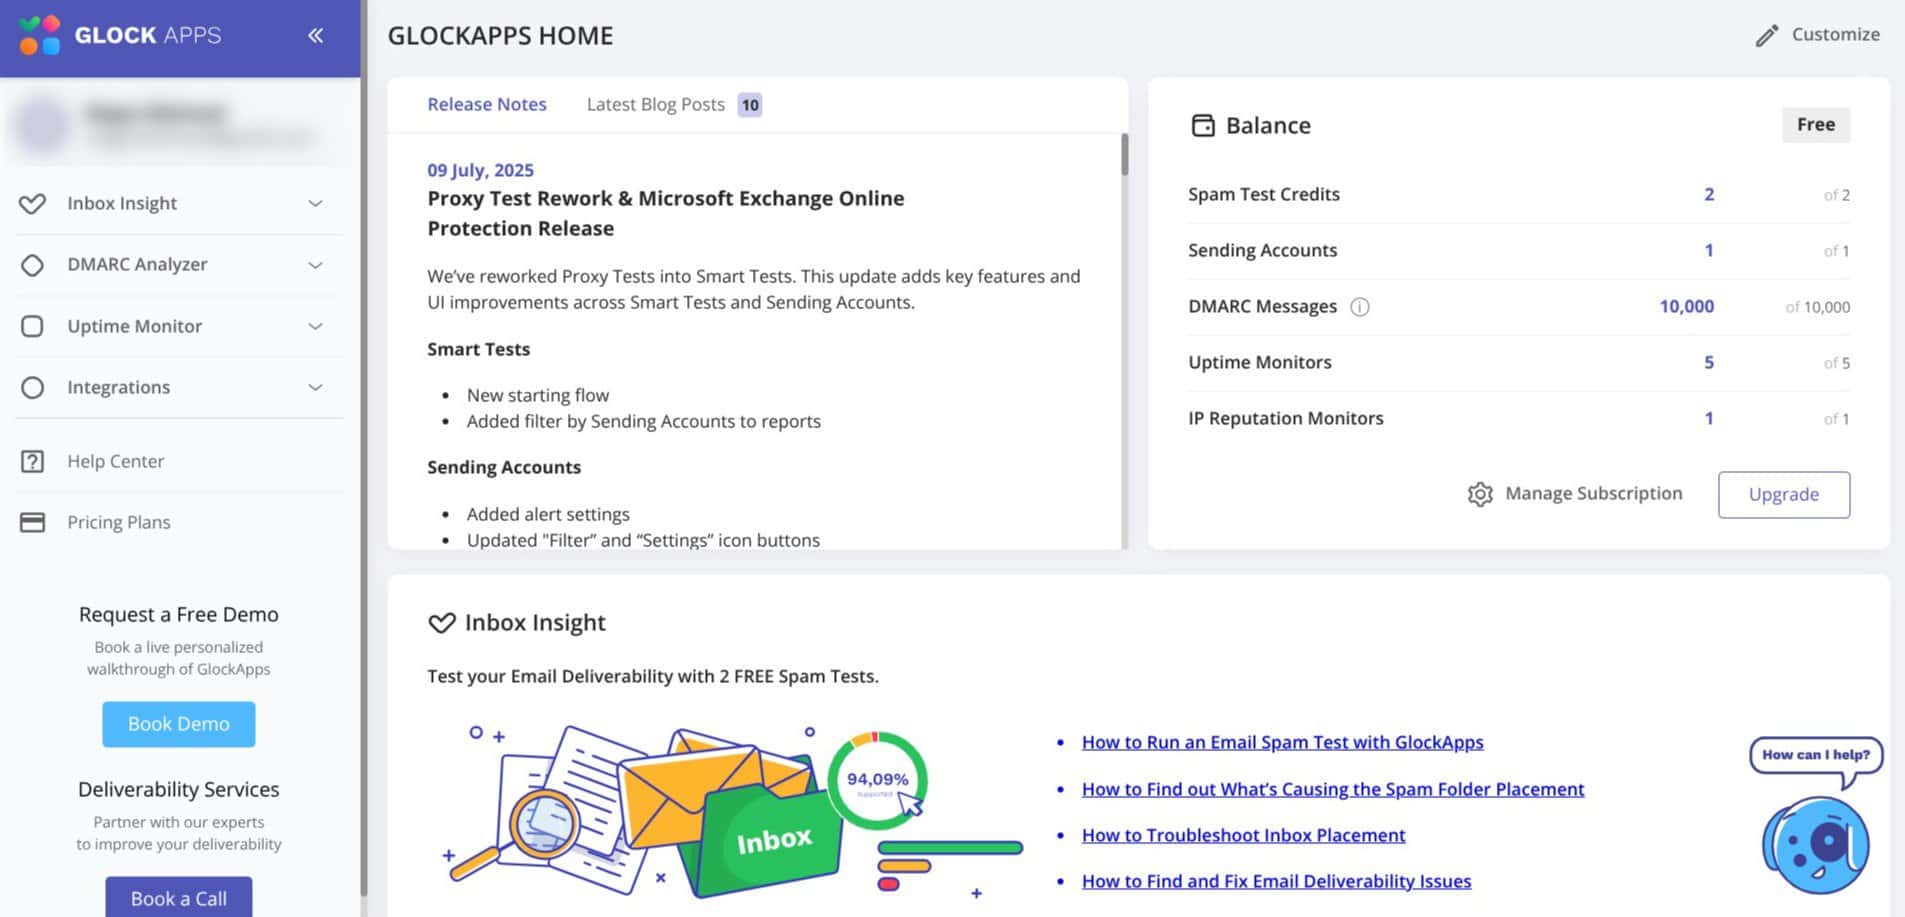Viewport: 1905px width, 917px height.
Task: Click the Book Demo button
Action: point(178,724)
